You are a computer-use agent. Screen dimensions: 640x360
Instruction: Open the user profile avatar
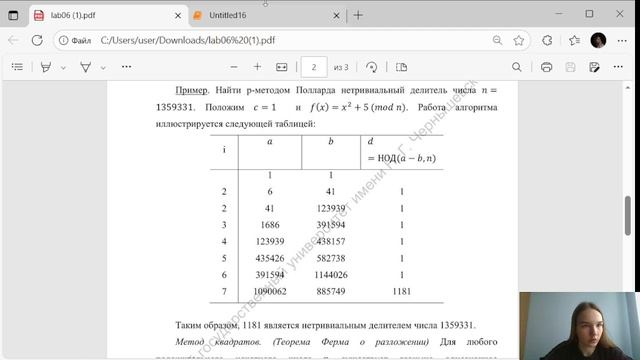(x=598, y=40)
